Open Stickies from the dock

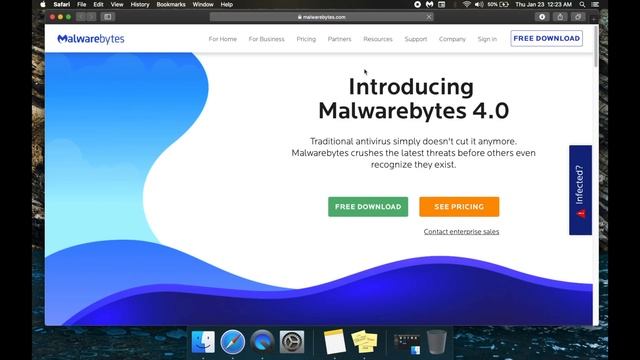[x=364, y=342]
